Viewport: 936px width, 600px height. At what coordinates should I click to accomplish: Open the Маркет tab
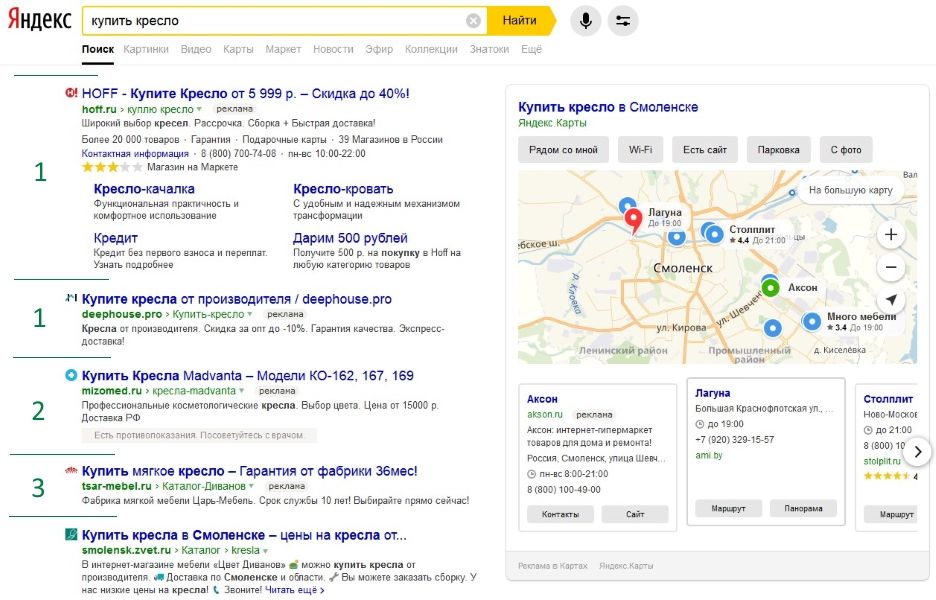click(283, 49)
